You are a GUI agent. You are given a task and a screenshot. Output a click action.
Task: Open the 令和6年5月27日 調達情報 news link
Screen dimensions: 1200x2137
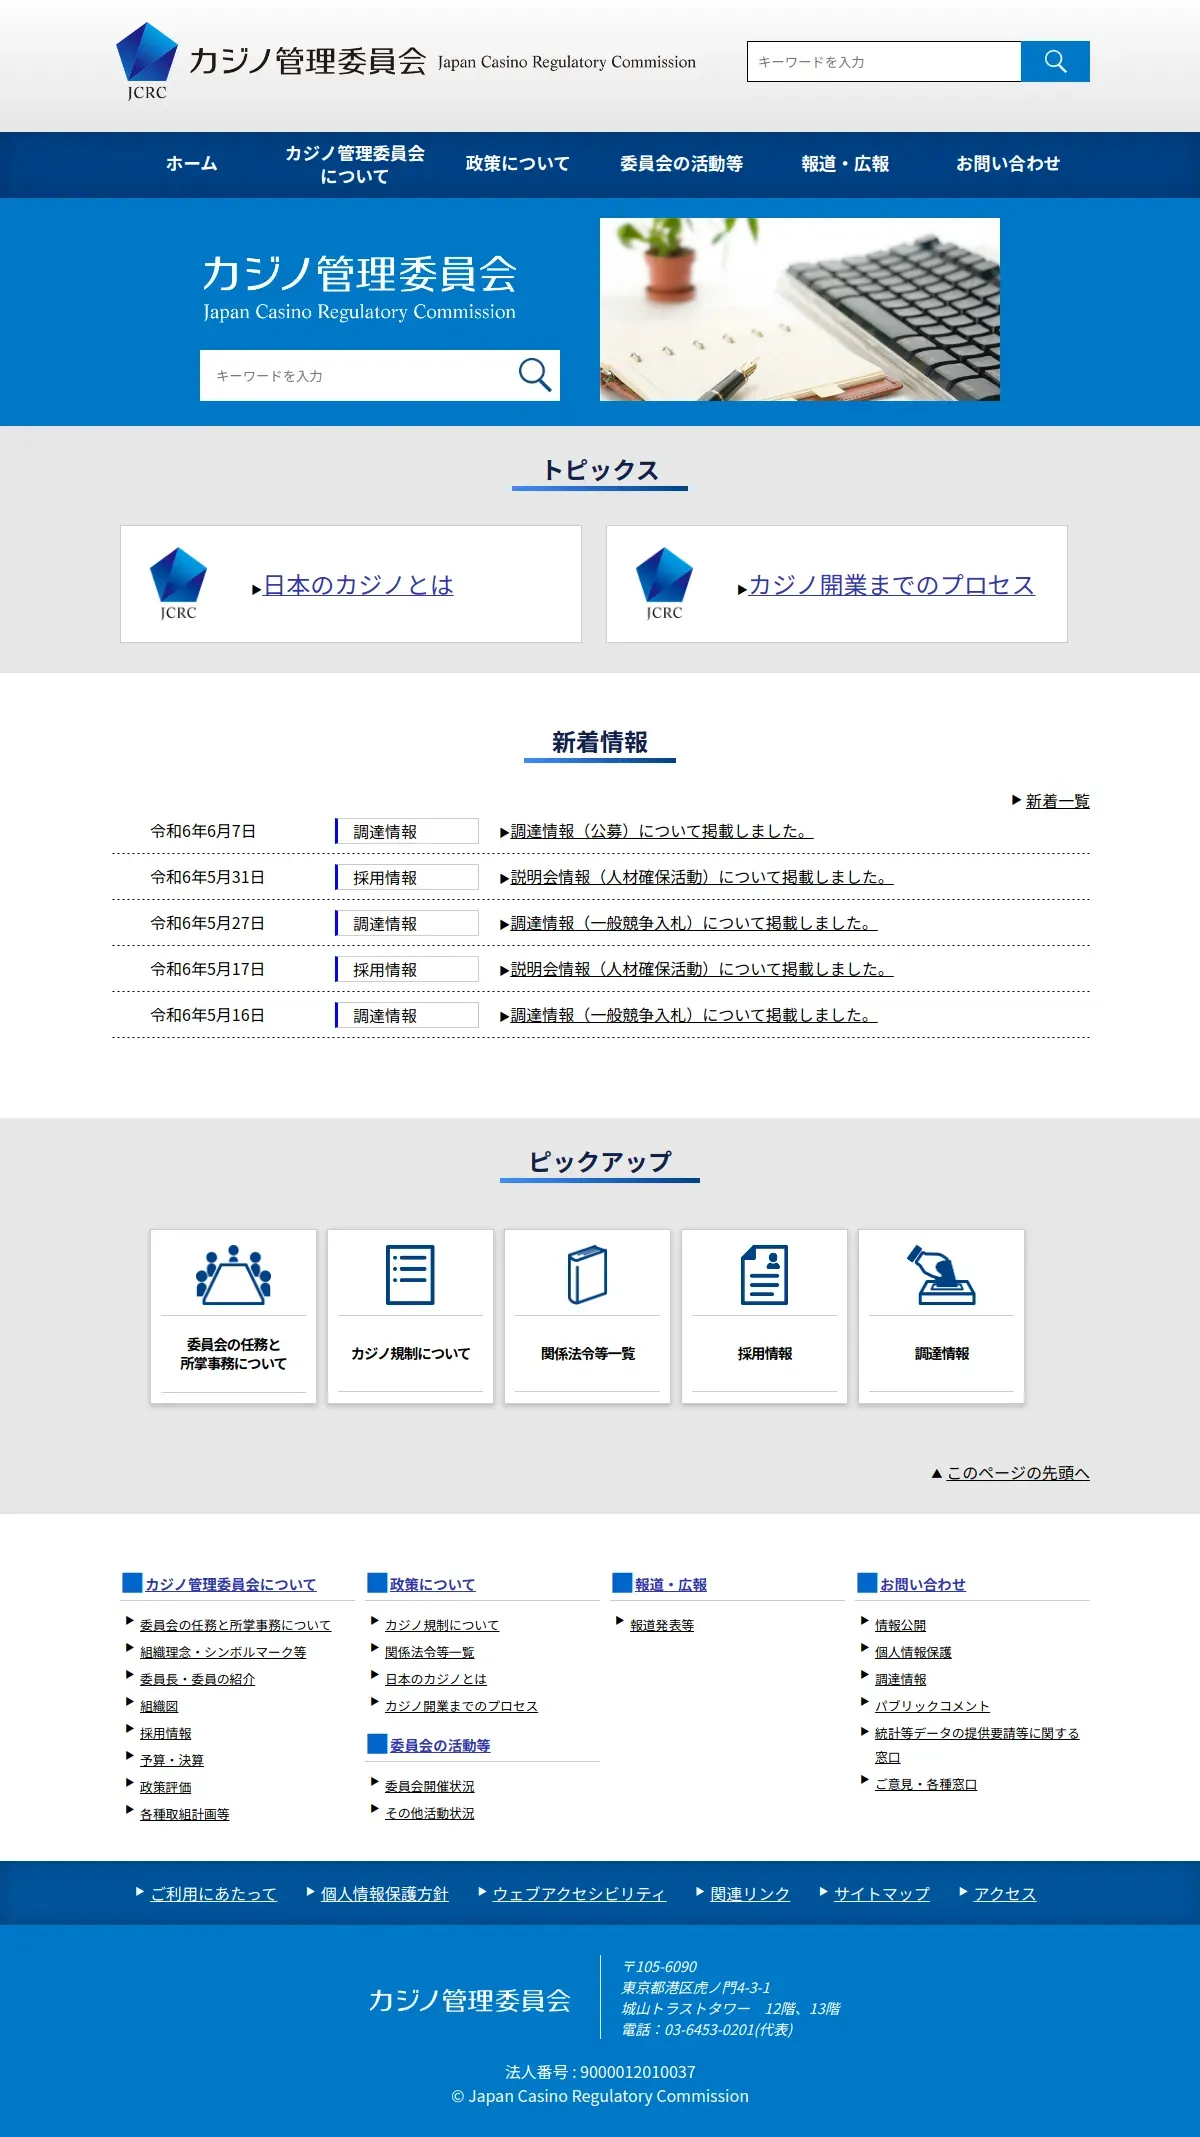pyautogui.click(x=694, y=923)
